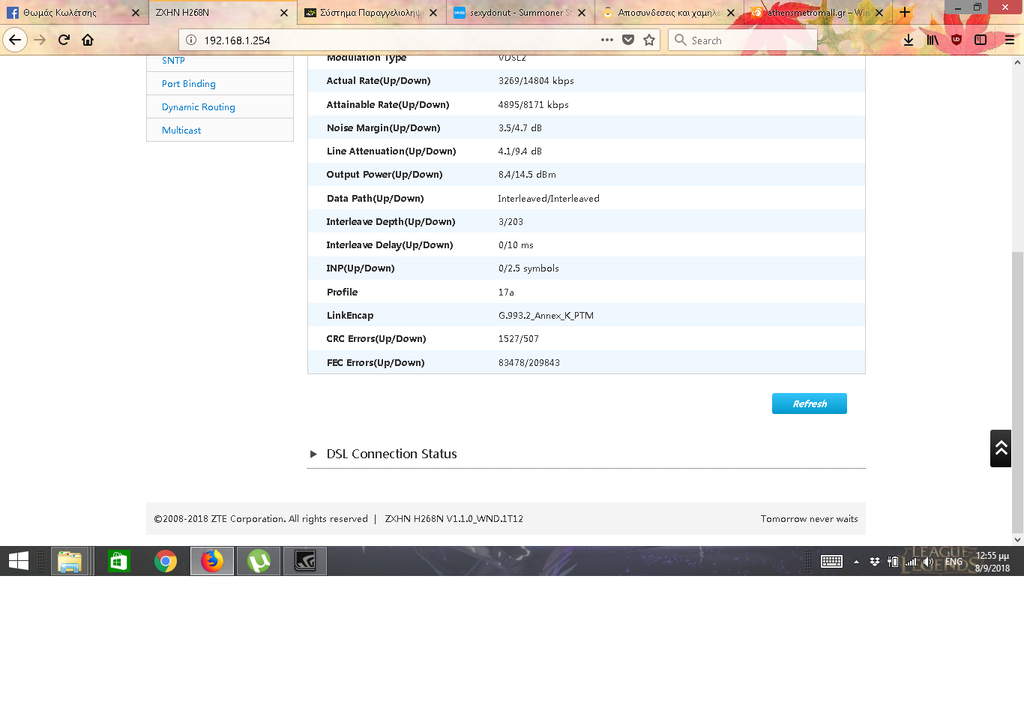Open Windows Store from taskbar
This screenshot has width=1024, height=720.
pos(118,561)
